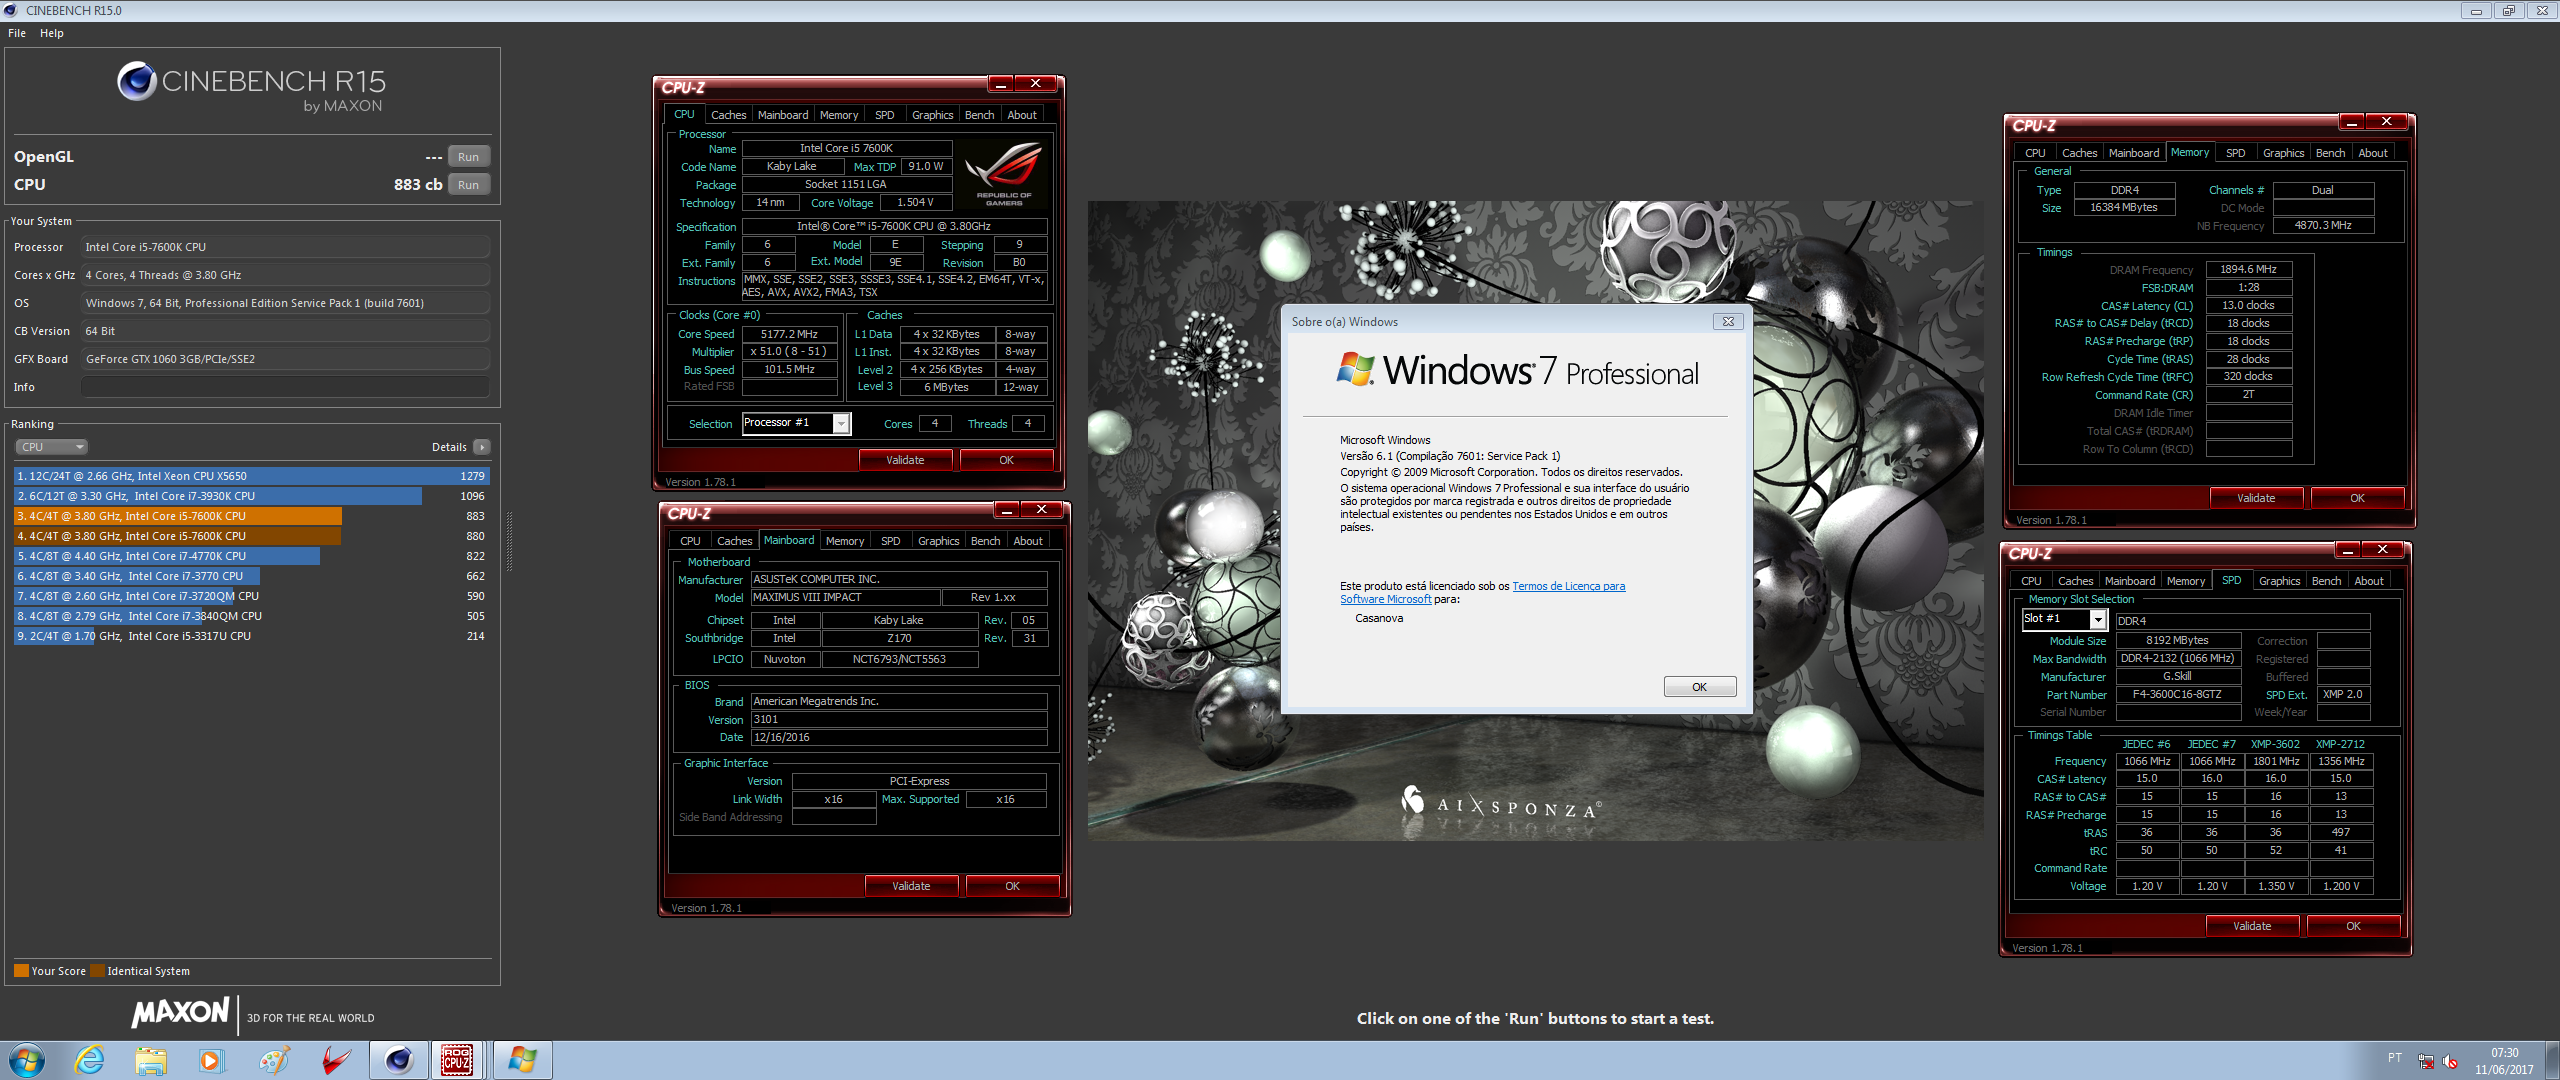This screenshot has height=1080, width=2560.
Task: Click the Cinebench R15 logo sphere
Action: coord(136,81)
